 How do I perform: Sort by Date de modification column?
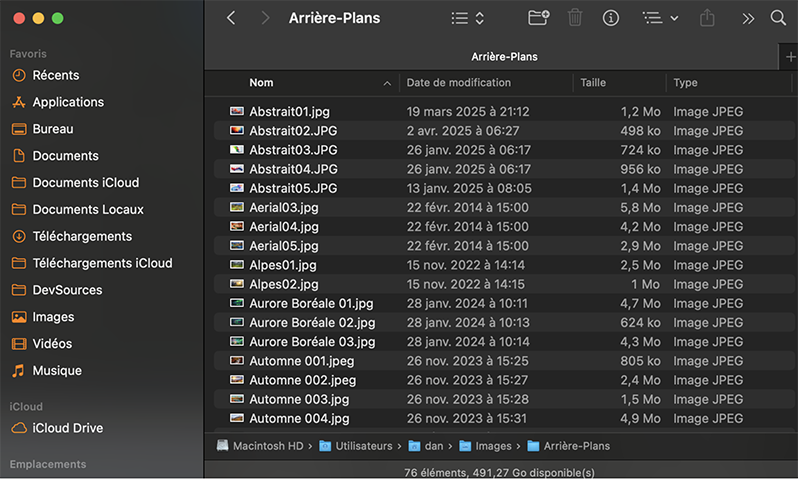point(458,83)
